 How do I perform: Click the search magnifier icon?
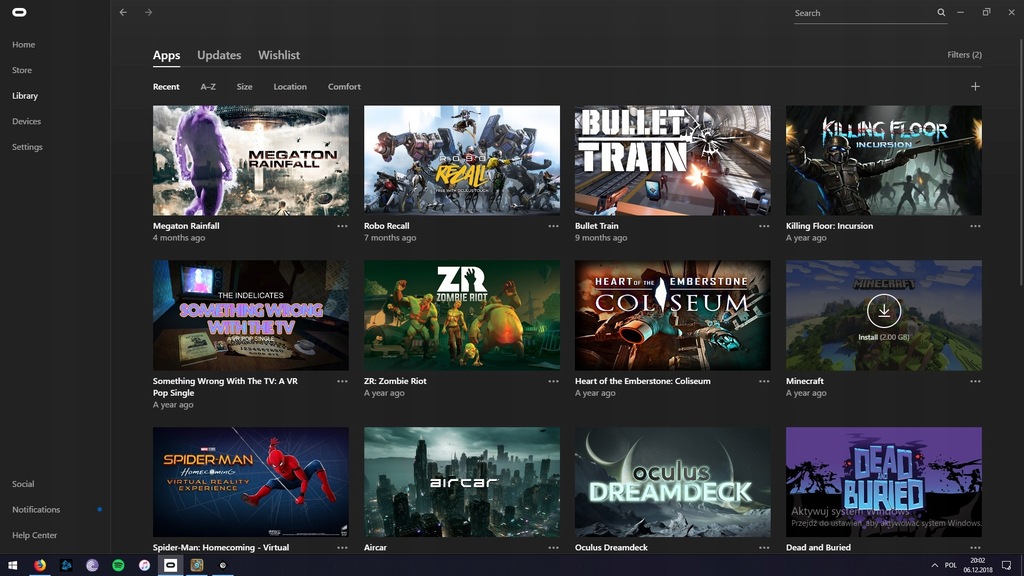pyautogui.click(x=941, y=12)
